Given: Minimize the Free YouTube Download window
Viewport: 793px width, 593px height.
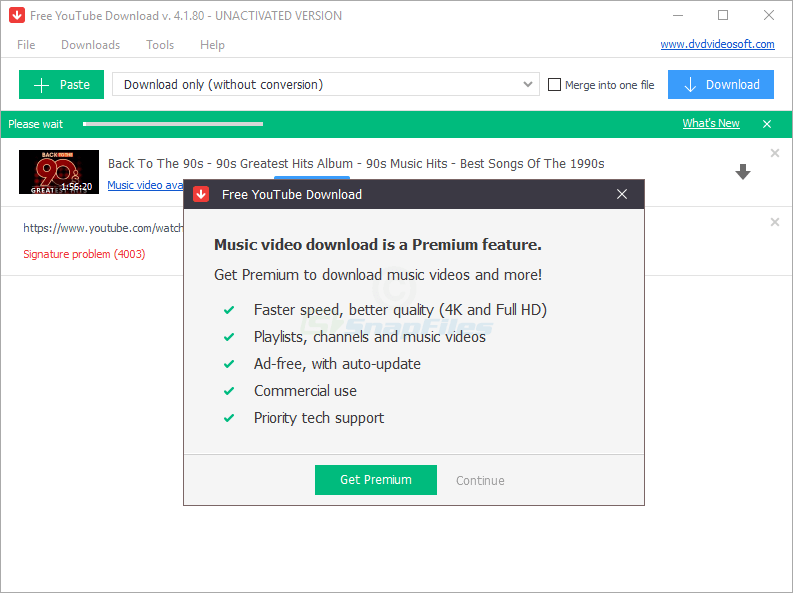Looking at the screenshot, I should (678, 16).
